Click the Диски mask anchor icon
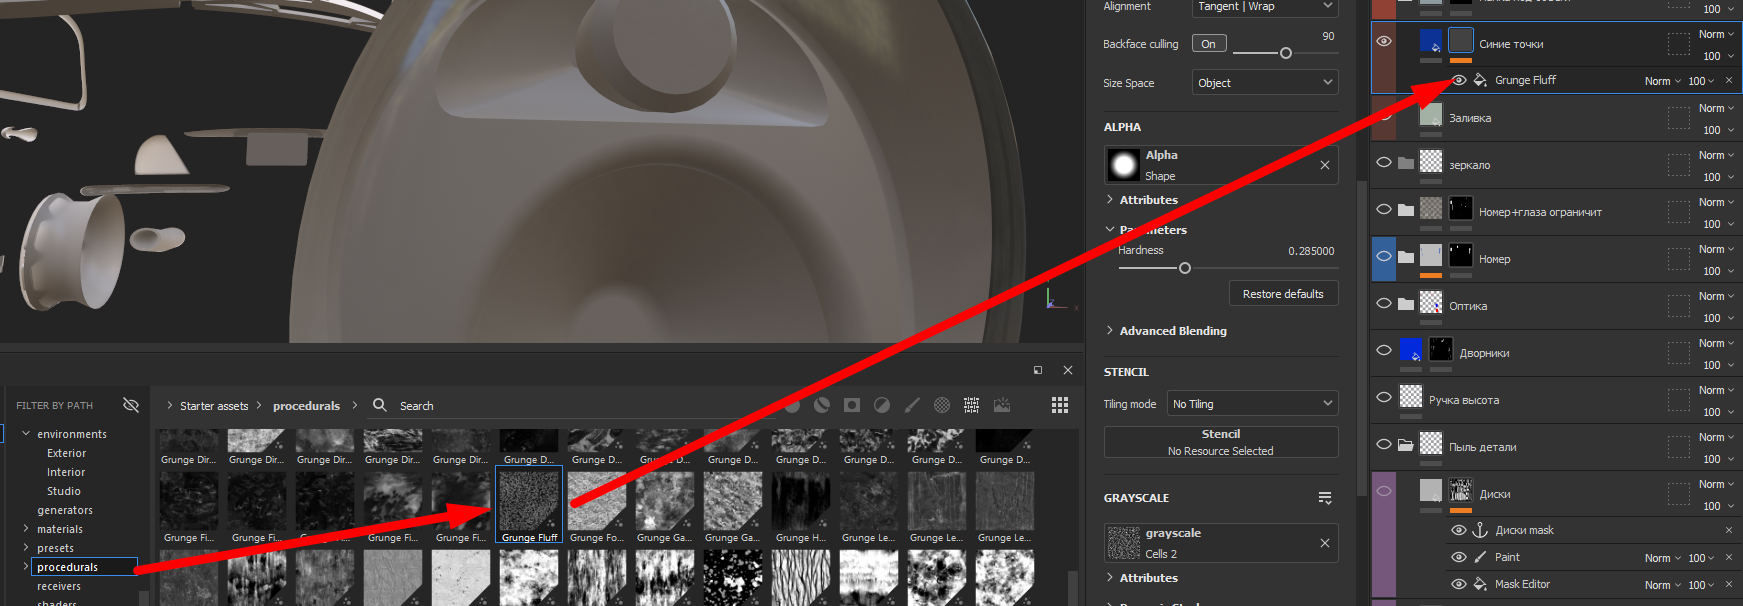Viewport: 1743px width, 606px height. tap(1480, 530)
